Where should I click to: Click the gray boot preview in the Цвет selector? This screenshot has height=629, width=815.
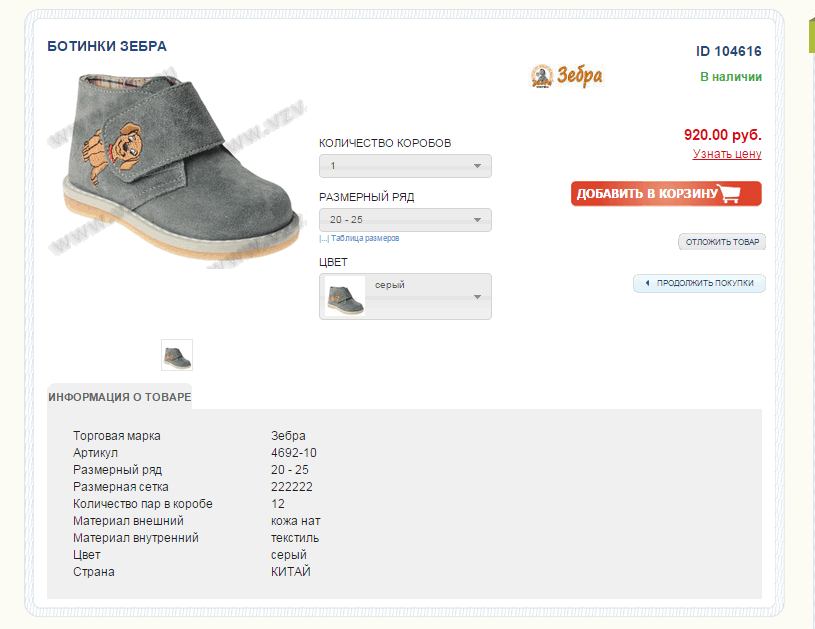[345, 297]
